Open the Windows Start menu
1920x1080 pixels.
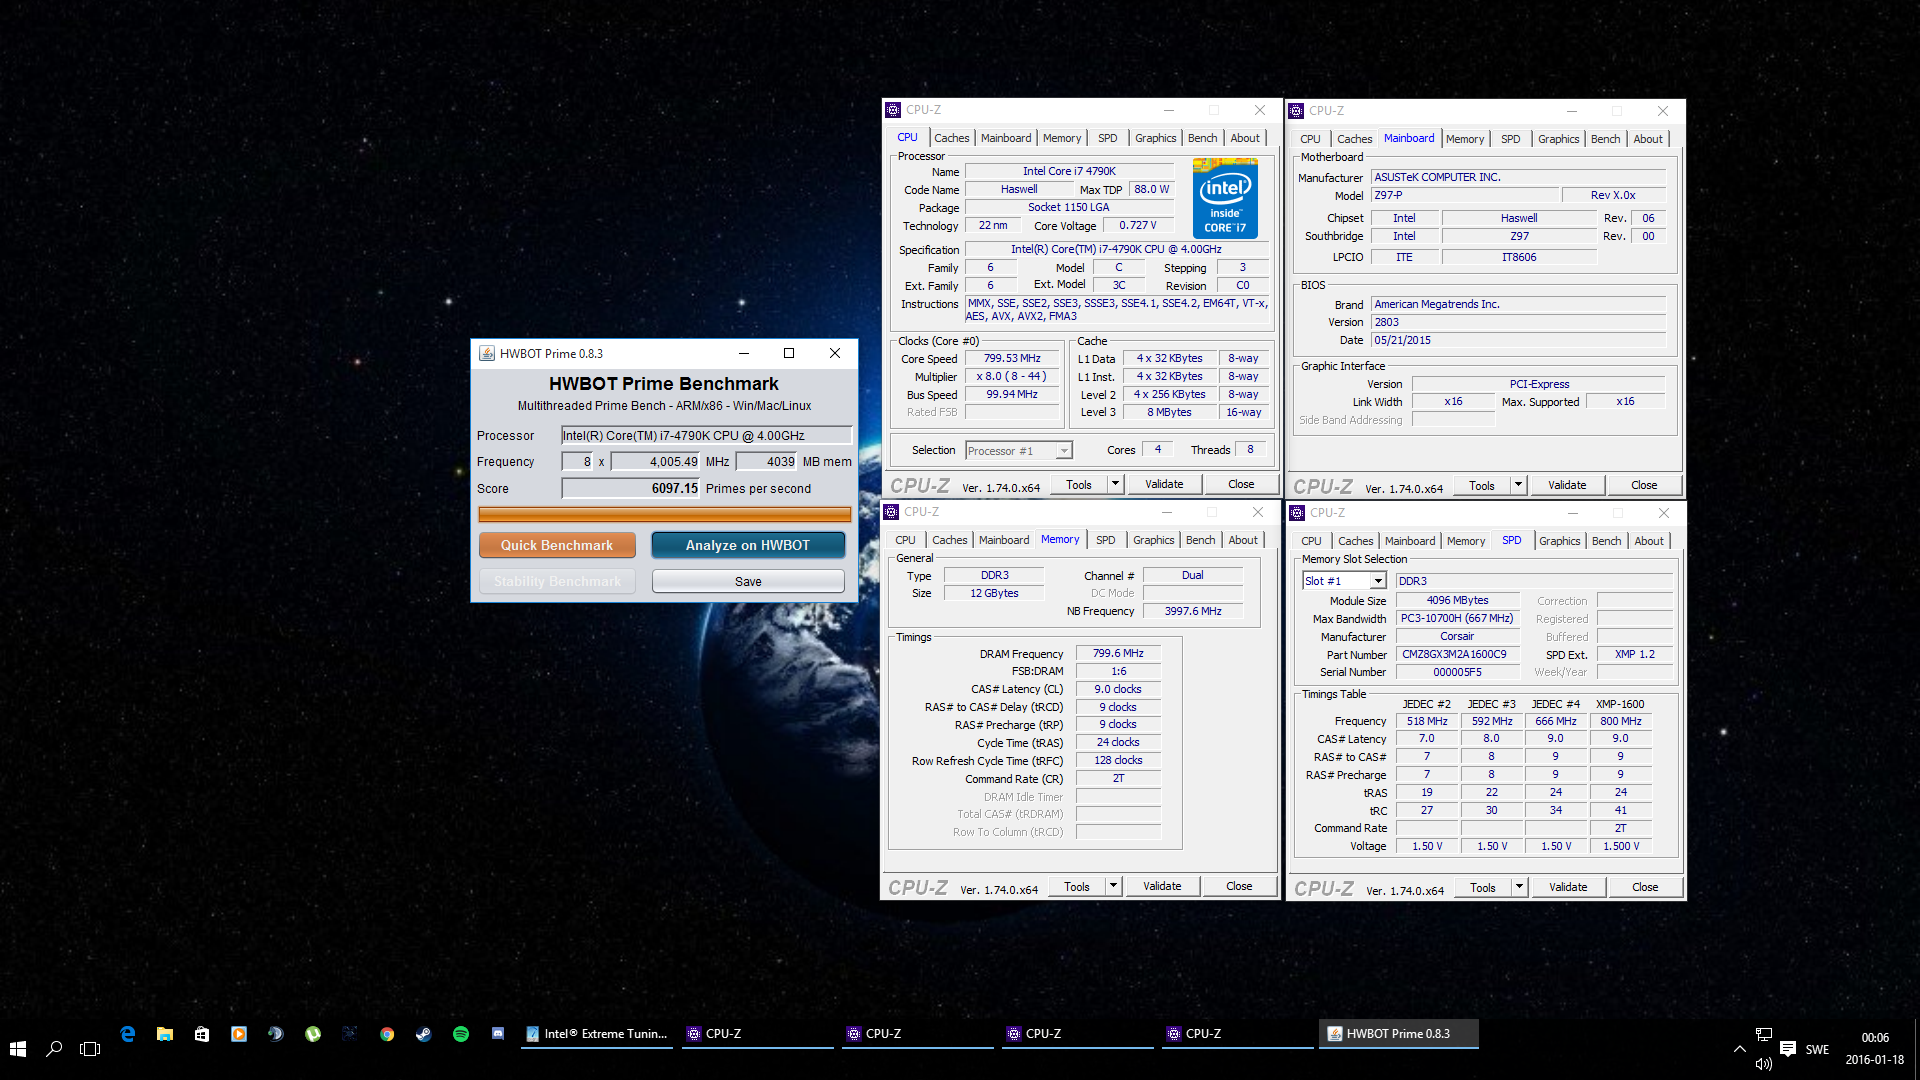click(17, 1048)
